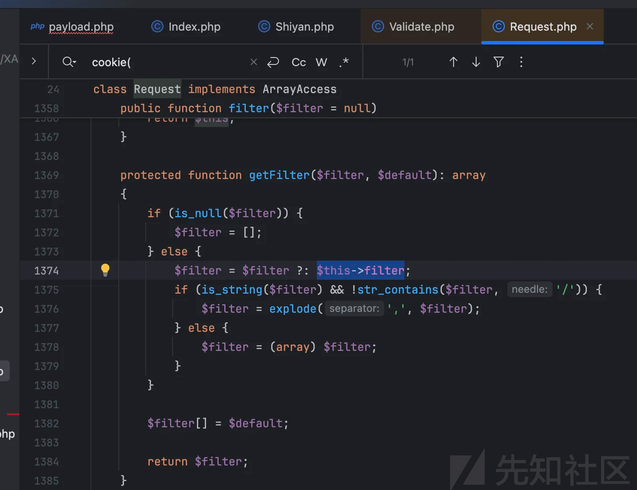Click the getFilter function name
The image size is (637, 490).
[x=279, y=175]
